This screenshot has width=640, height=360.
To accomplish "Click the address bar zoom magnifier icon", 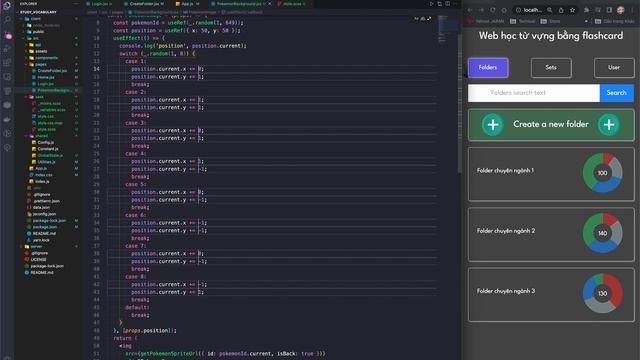I will [550, 10].
